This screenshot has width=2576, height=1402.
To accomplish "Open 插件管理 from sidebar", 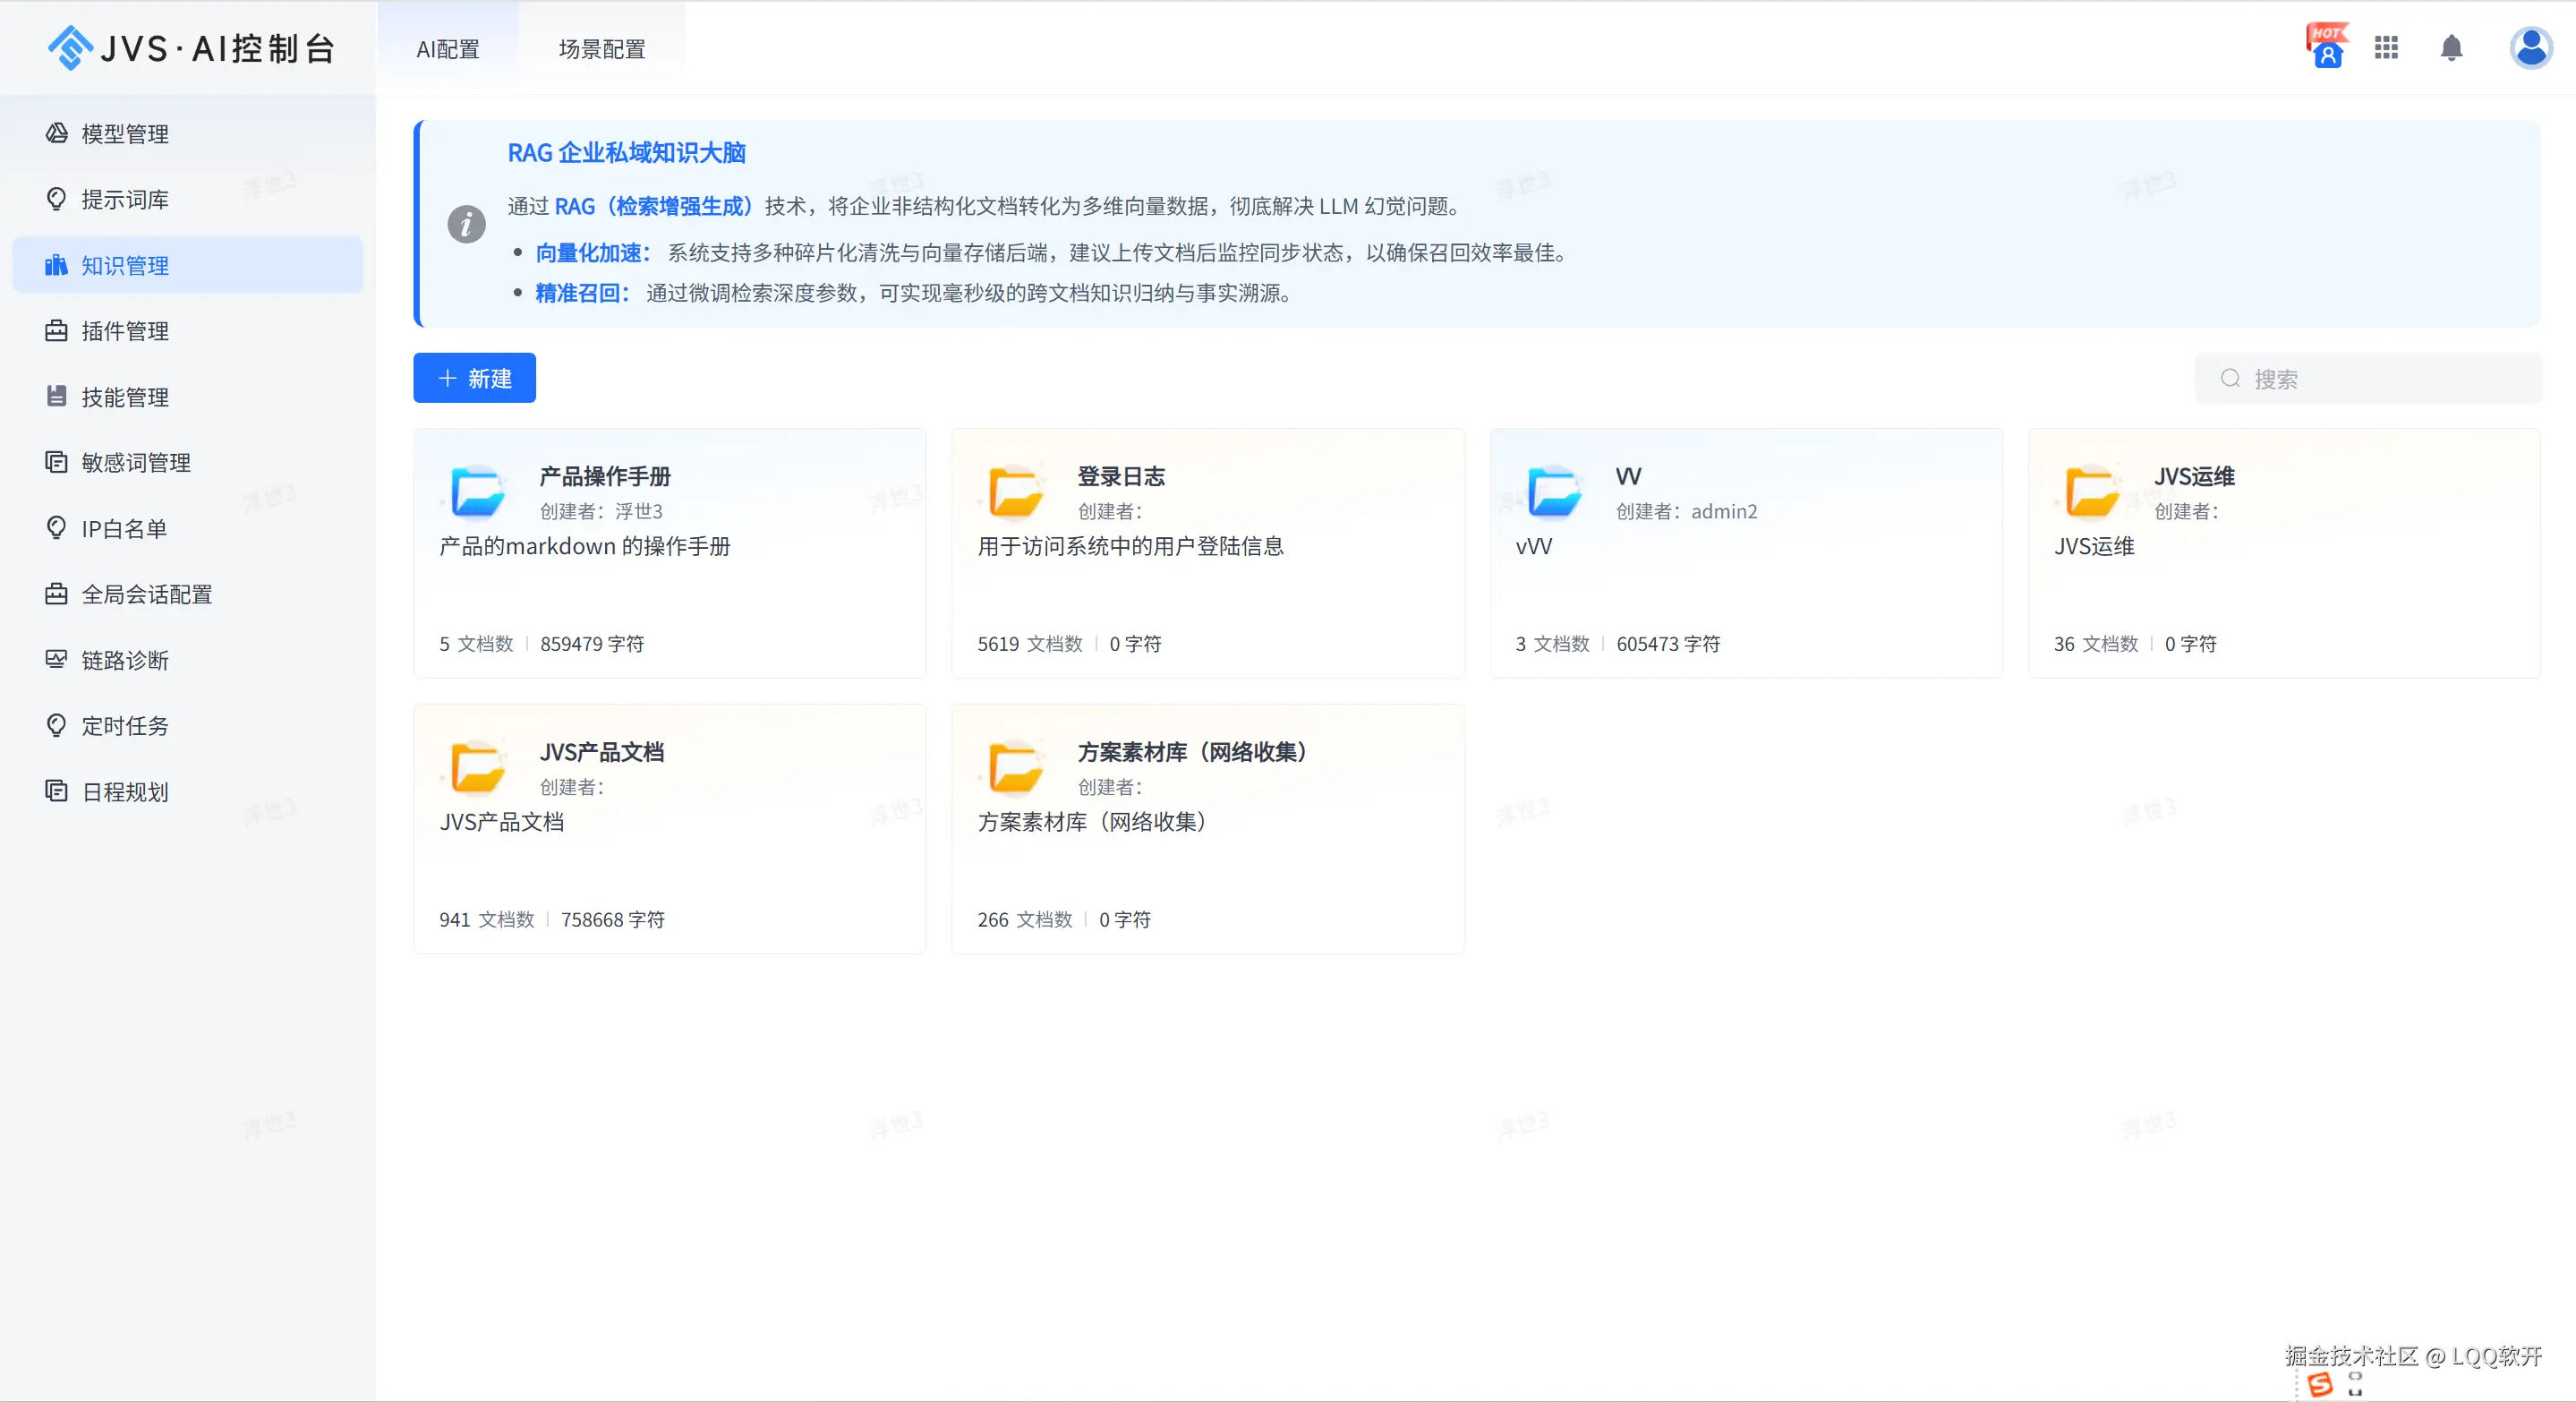I will coord(124,331).
